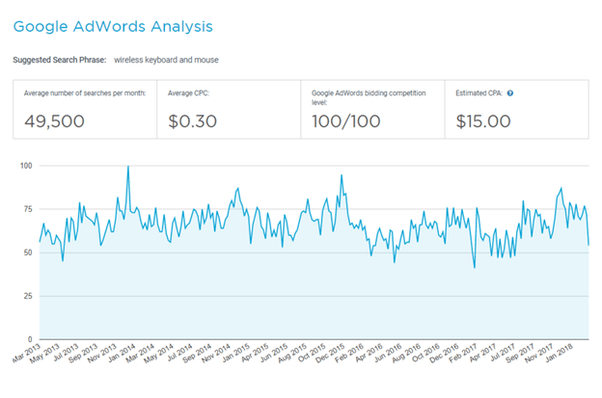
Task: Click the 100/100 bidding competition value
Action: pyautogui.click(x=346, y=121)
